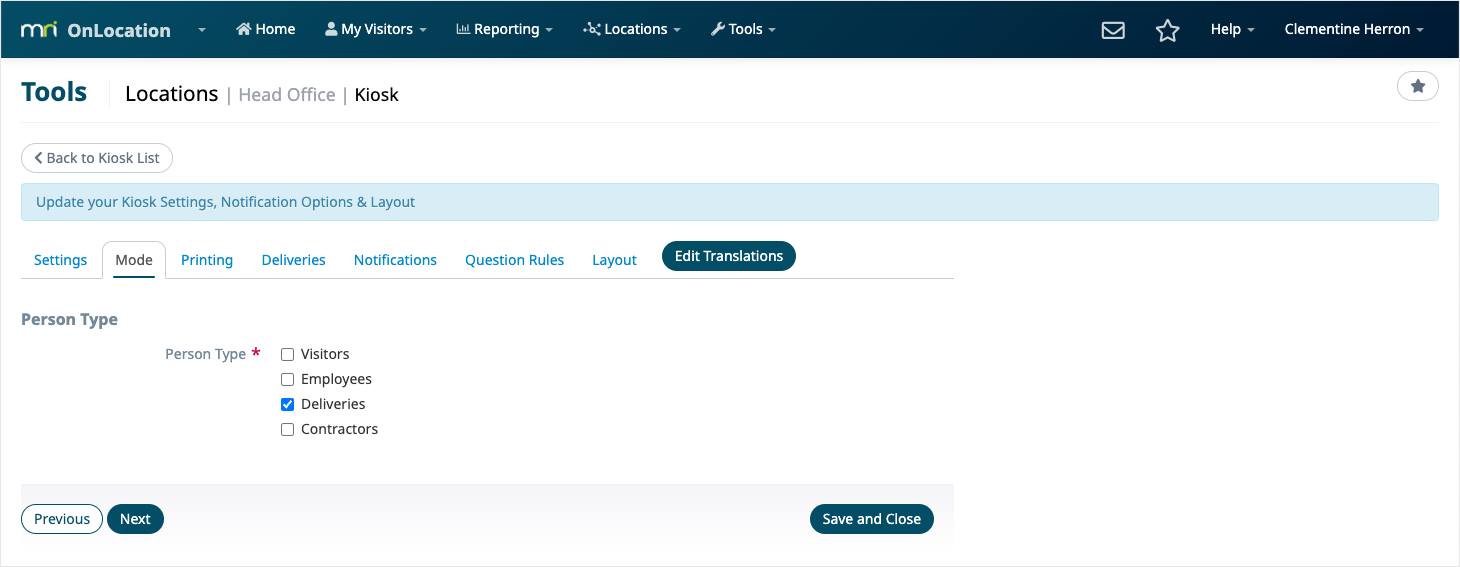This screenshot has height=567, width=1460.
Task: Open the dropdown arrow beside OnLocation logo
Action: (202, 30)
